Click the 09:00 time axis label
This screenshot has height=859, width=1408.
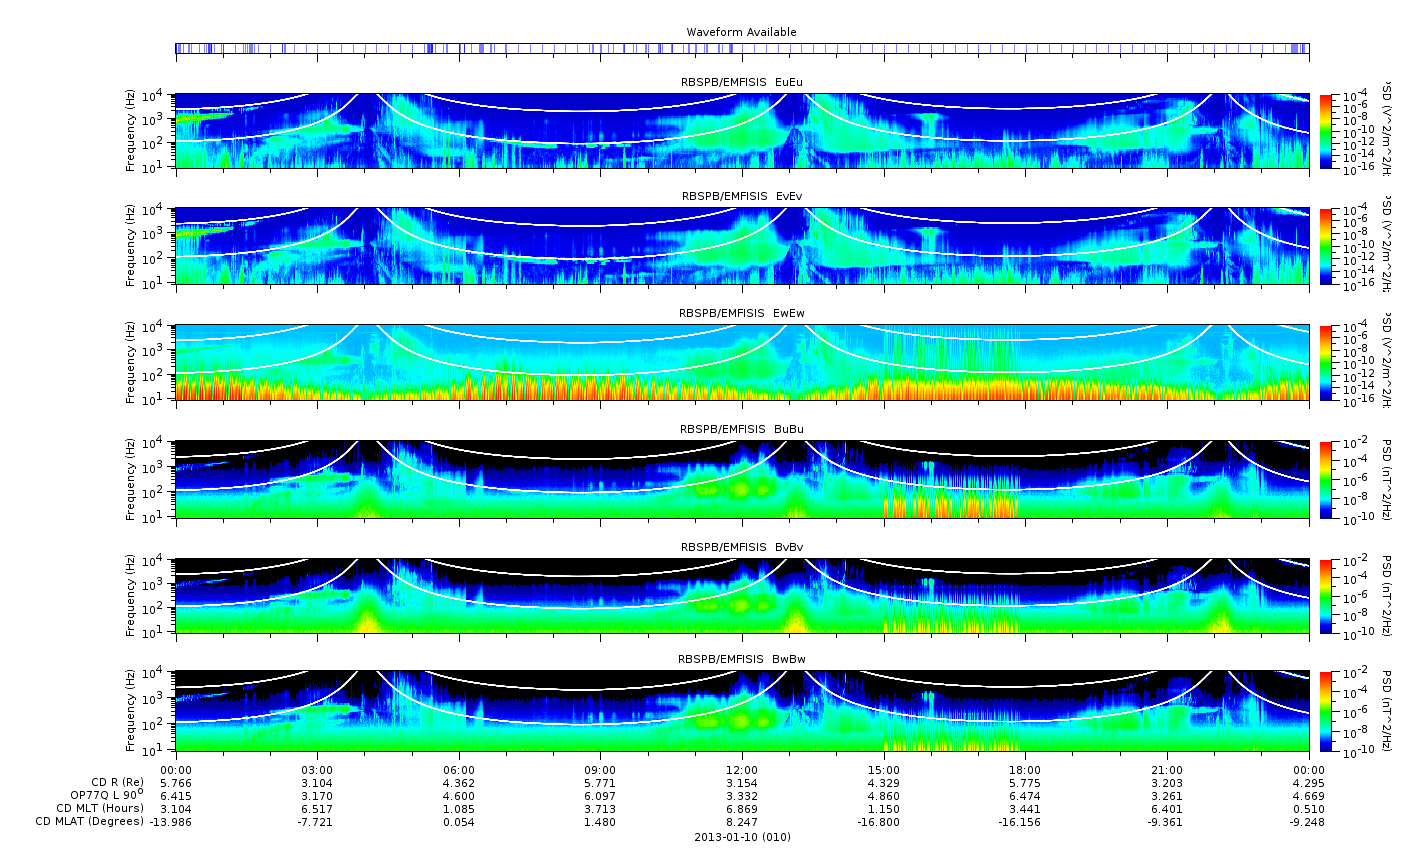pyautogui.click(x=600, y=769)
